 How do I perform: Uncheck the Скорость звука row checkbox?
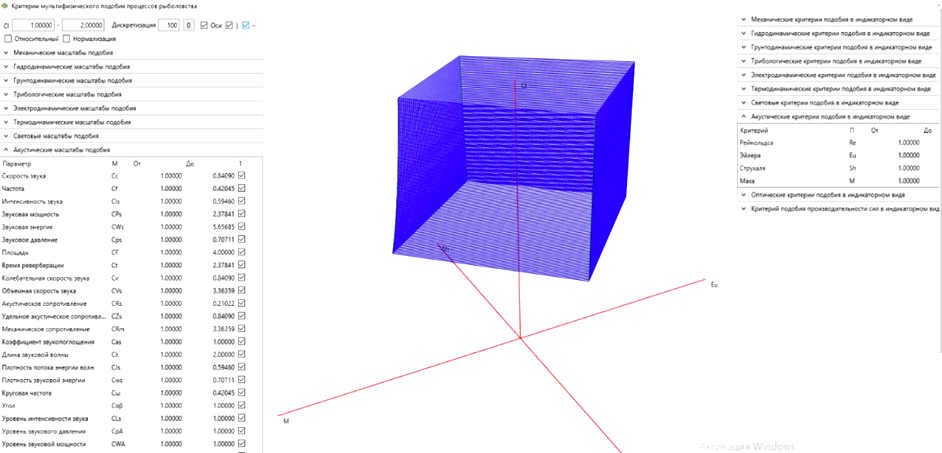[x=241, y=175]
